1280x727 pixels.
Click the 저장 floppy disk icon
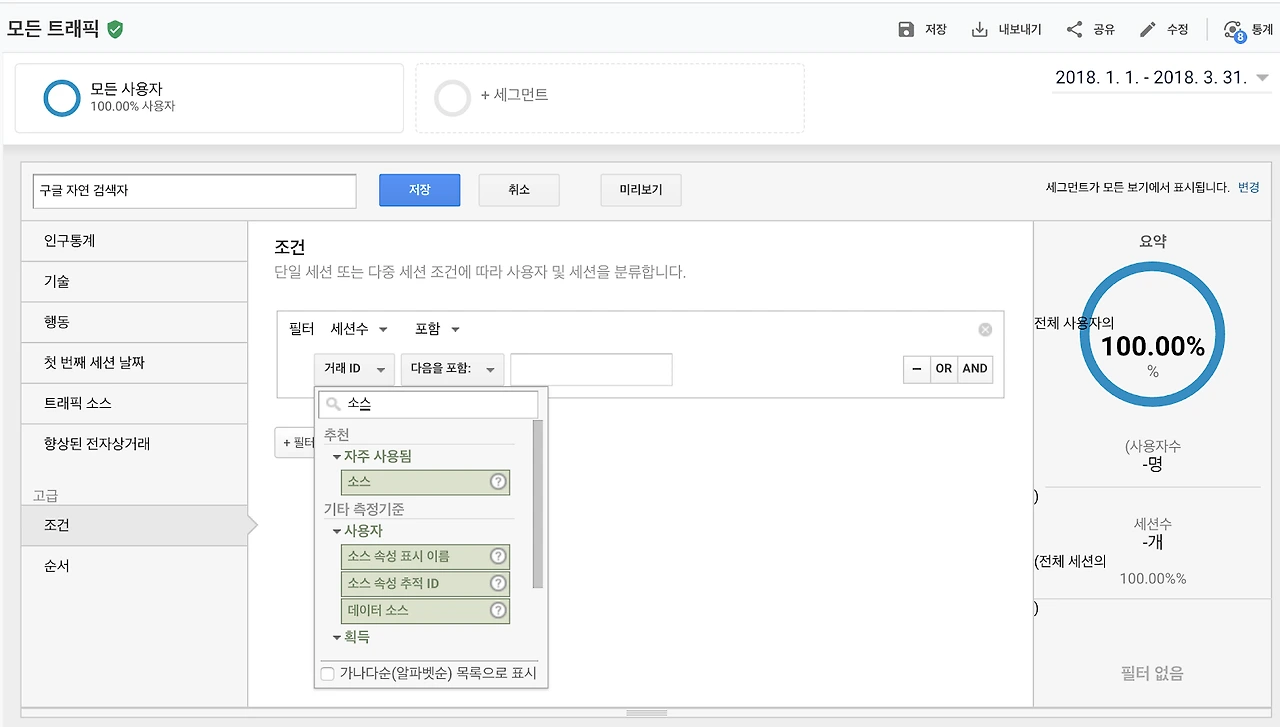tap(906, 29)
